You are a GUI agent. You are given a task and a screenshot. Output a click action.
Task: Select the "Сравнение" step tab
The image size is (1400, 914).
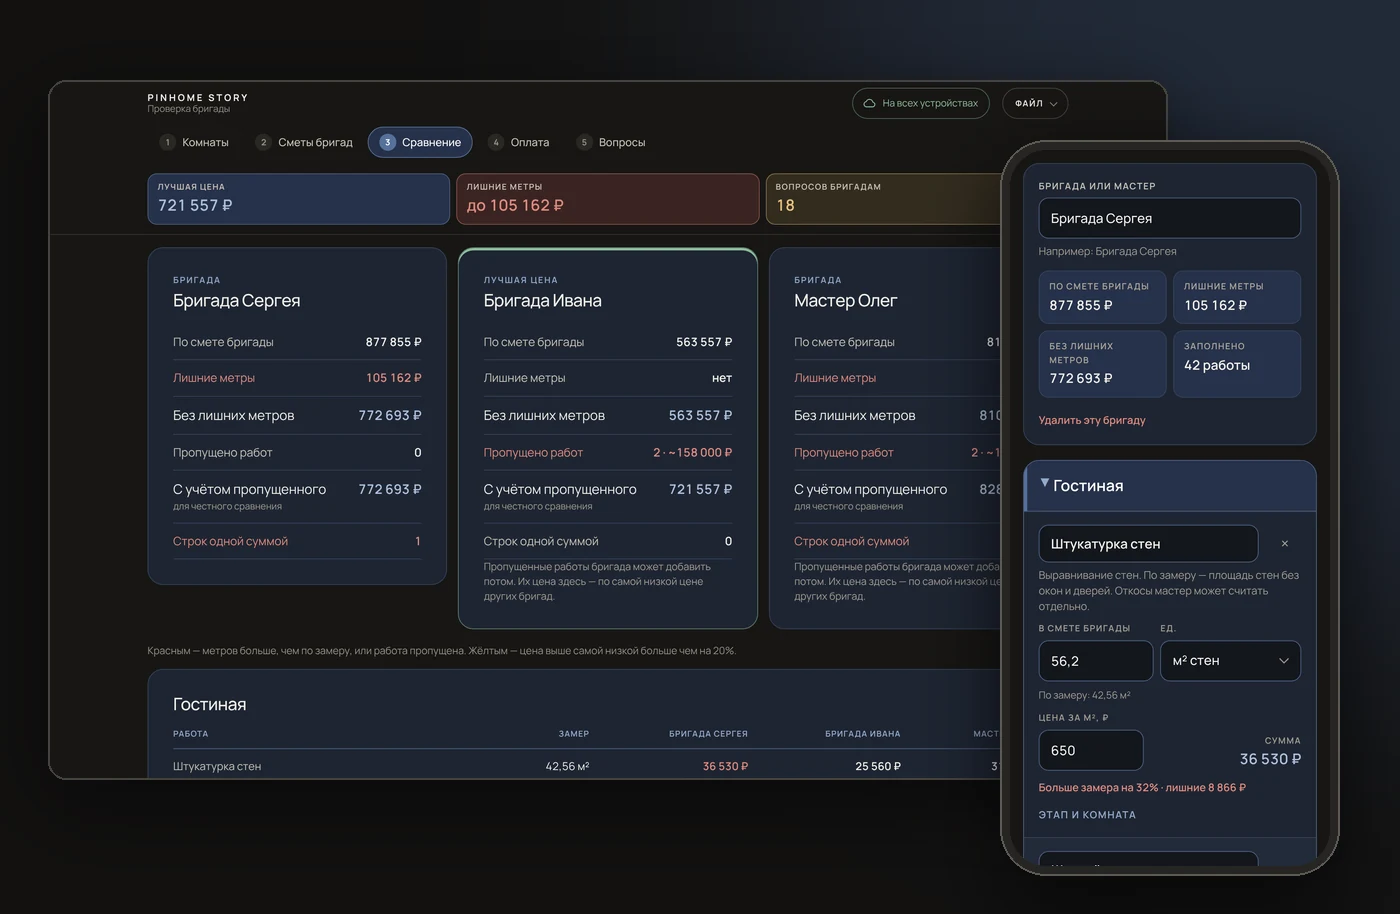coord(420,142)
